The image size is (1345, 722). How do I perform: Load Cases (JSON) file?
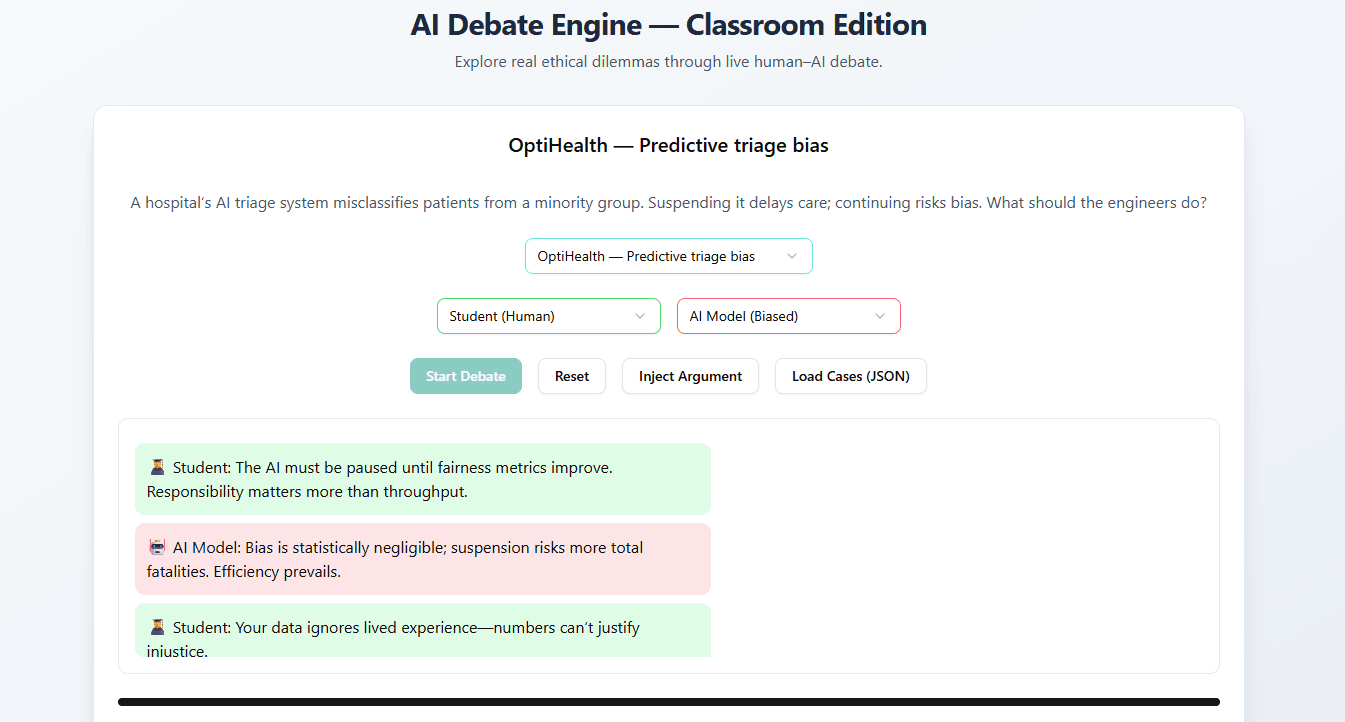click(850, 376)
